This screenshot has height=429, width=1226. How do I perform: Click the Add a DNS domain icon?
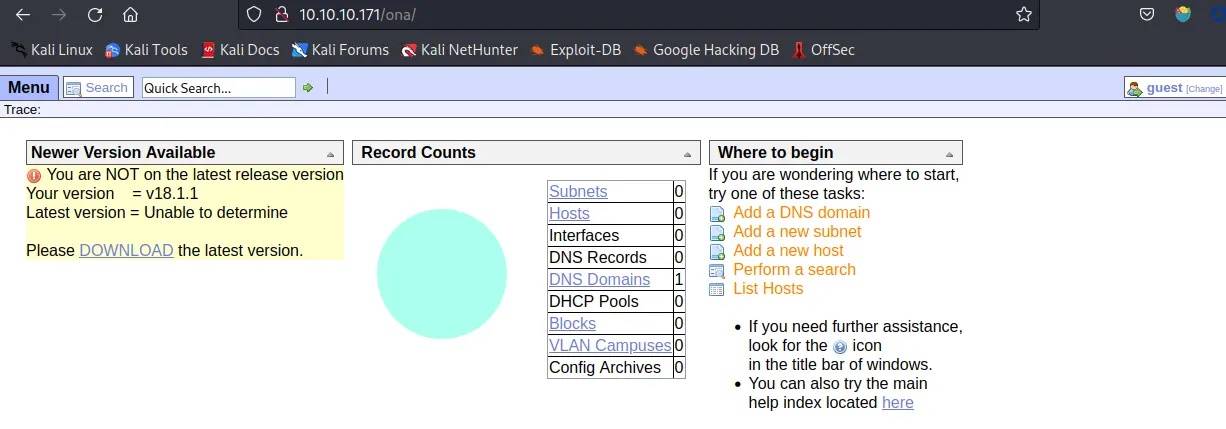(x=716, y=213)
